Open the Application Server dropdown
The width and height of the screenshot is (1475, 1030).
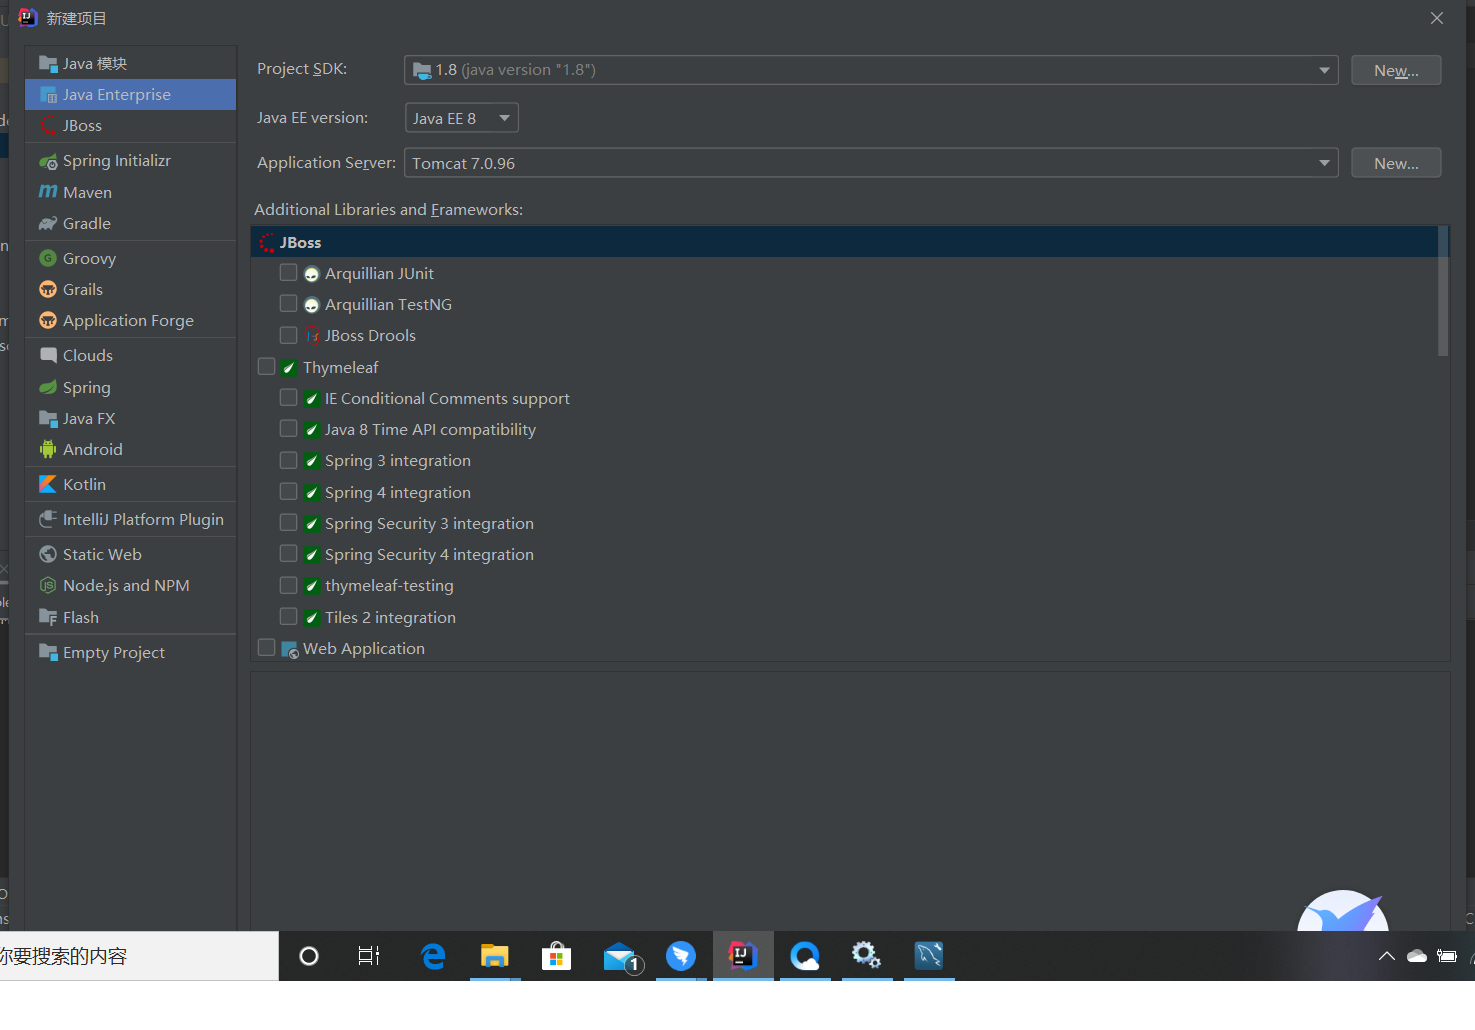[x=871, y=163]
